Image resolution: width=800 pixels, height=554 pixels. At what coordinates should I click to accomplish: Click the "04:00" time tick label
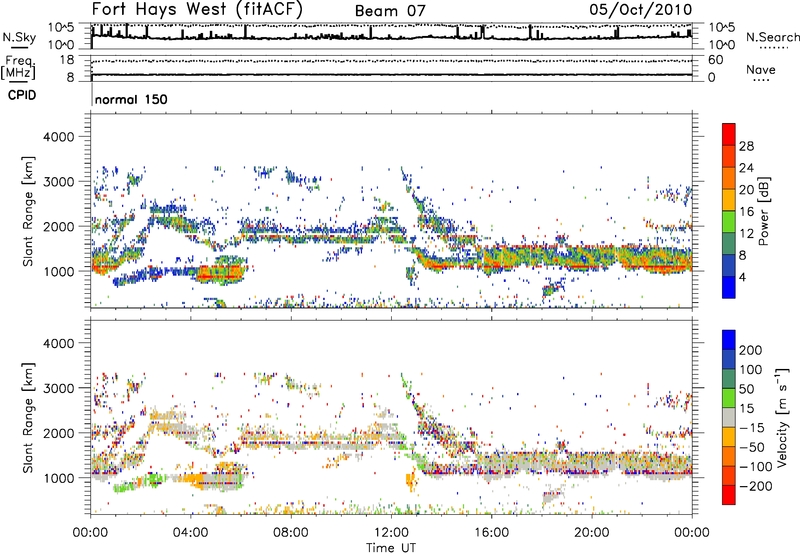pyautogui.click(x=190, y=533)
